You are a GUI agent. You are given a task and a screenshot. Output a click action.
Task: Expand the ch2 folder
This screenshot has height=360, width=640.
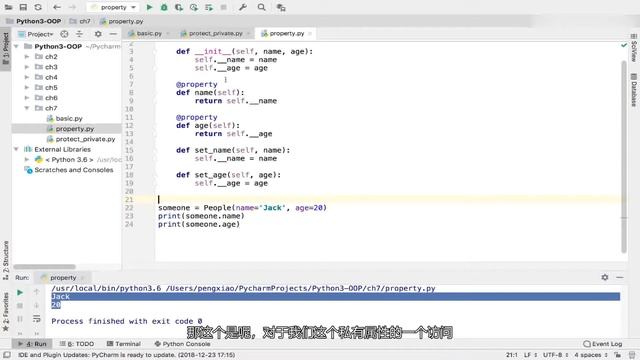click(x=27, y=57)
